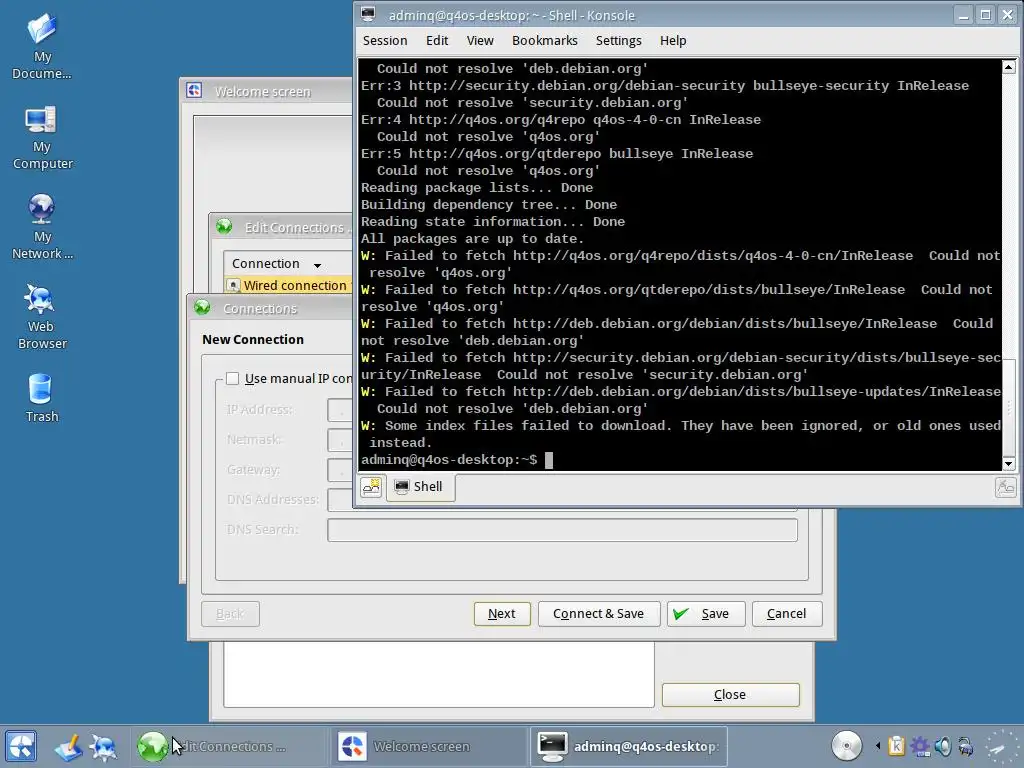Launch the web browser from the taskbar
The width and height of the screenshot is (1024, 768).
point(103,747)
